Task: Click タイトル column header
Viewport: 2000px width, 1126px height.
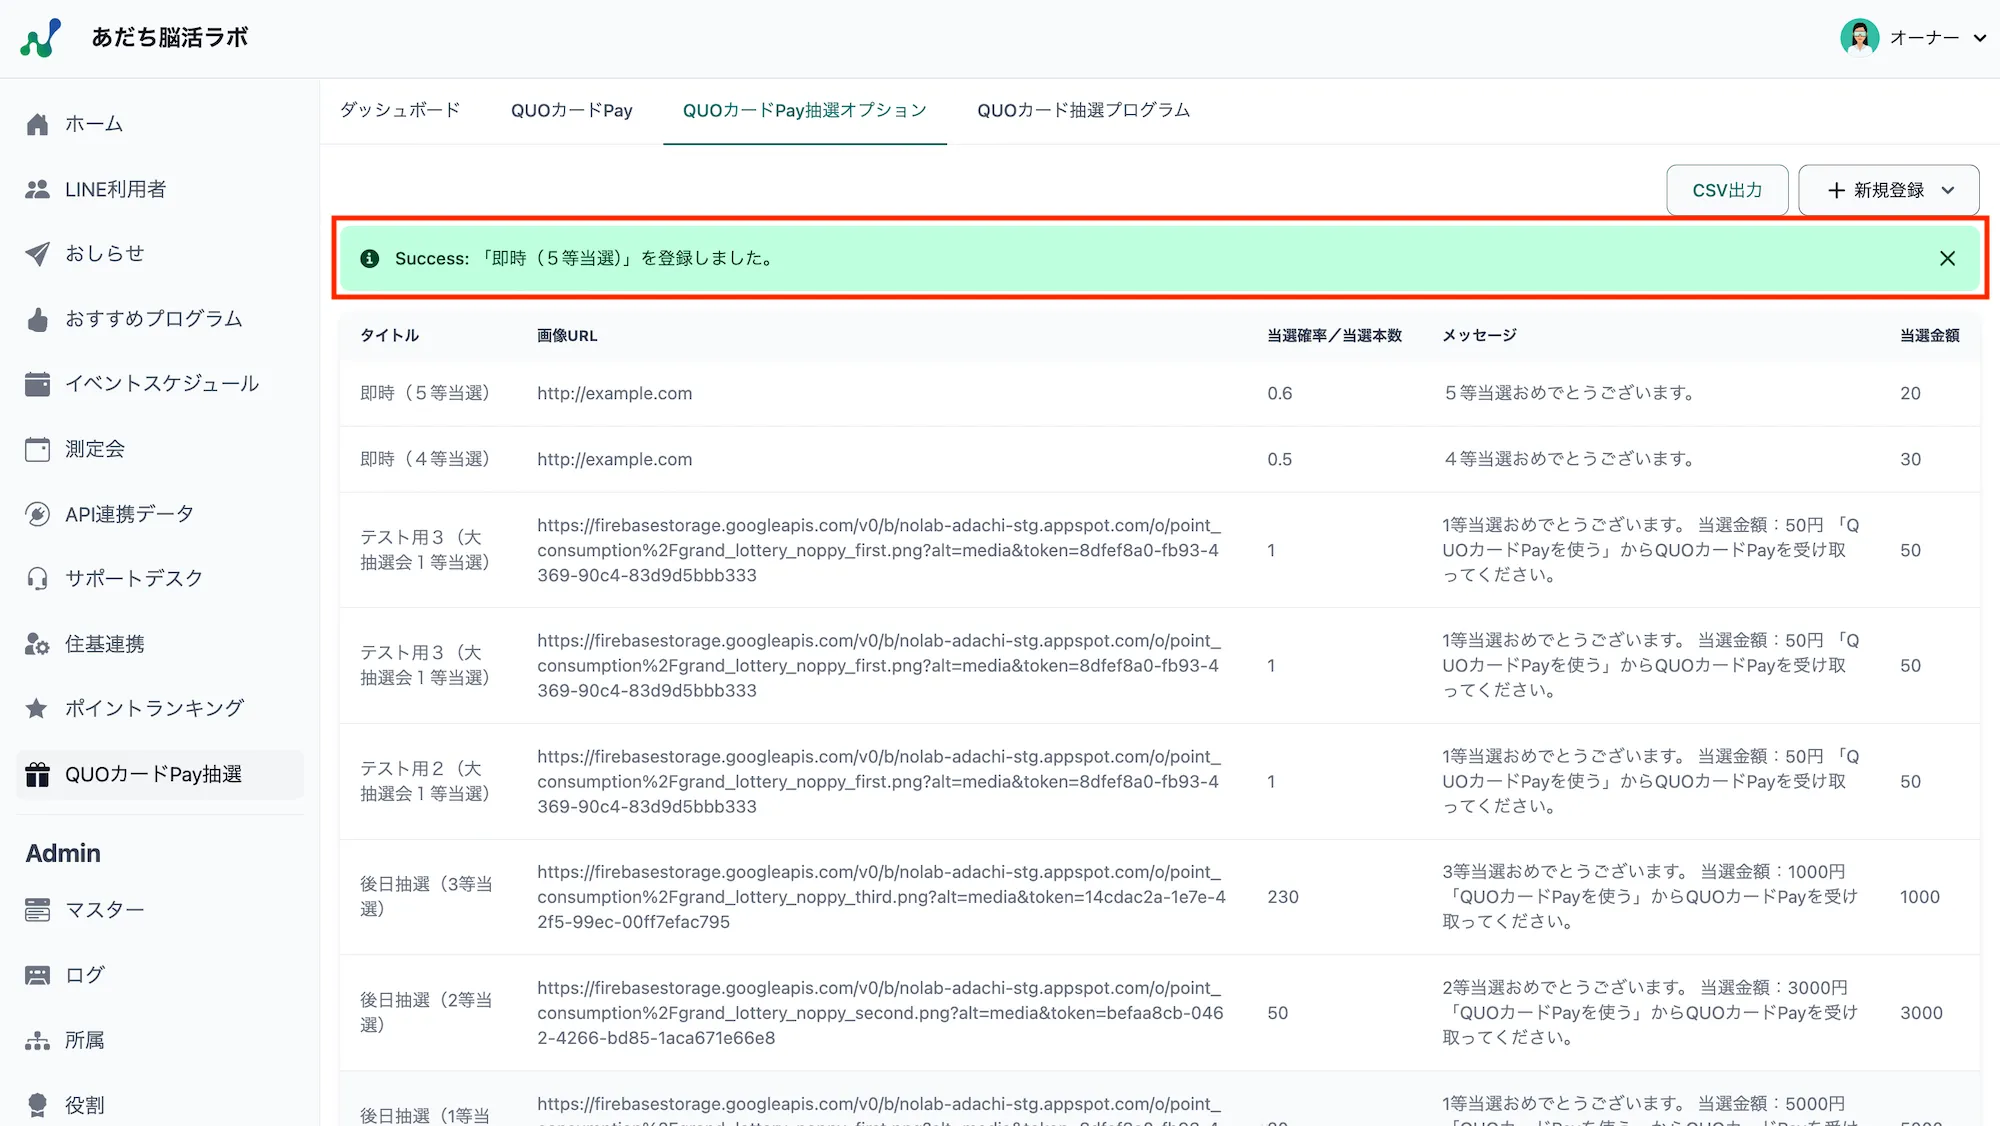Action: pyautogui.click(x=390, y=336)
